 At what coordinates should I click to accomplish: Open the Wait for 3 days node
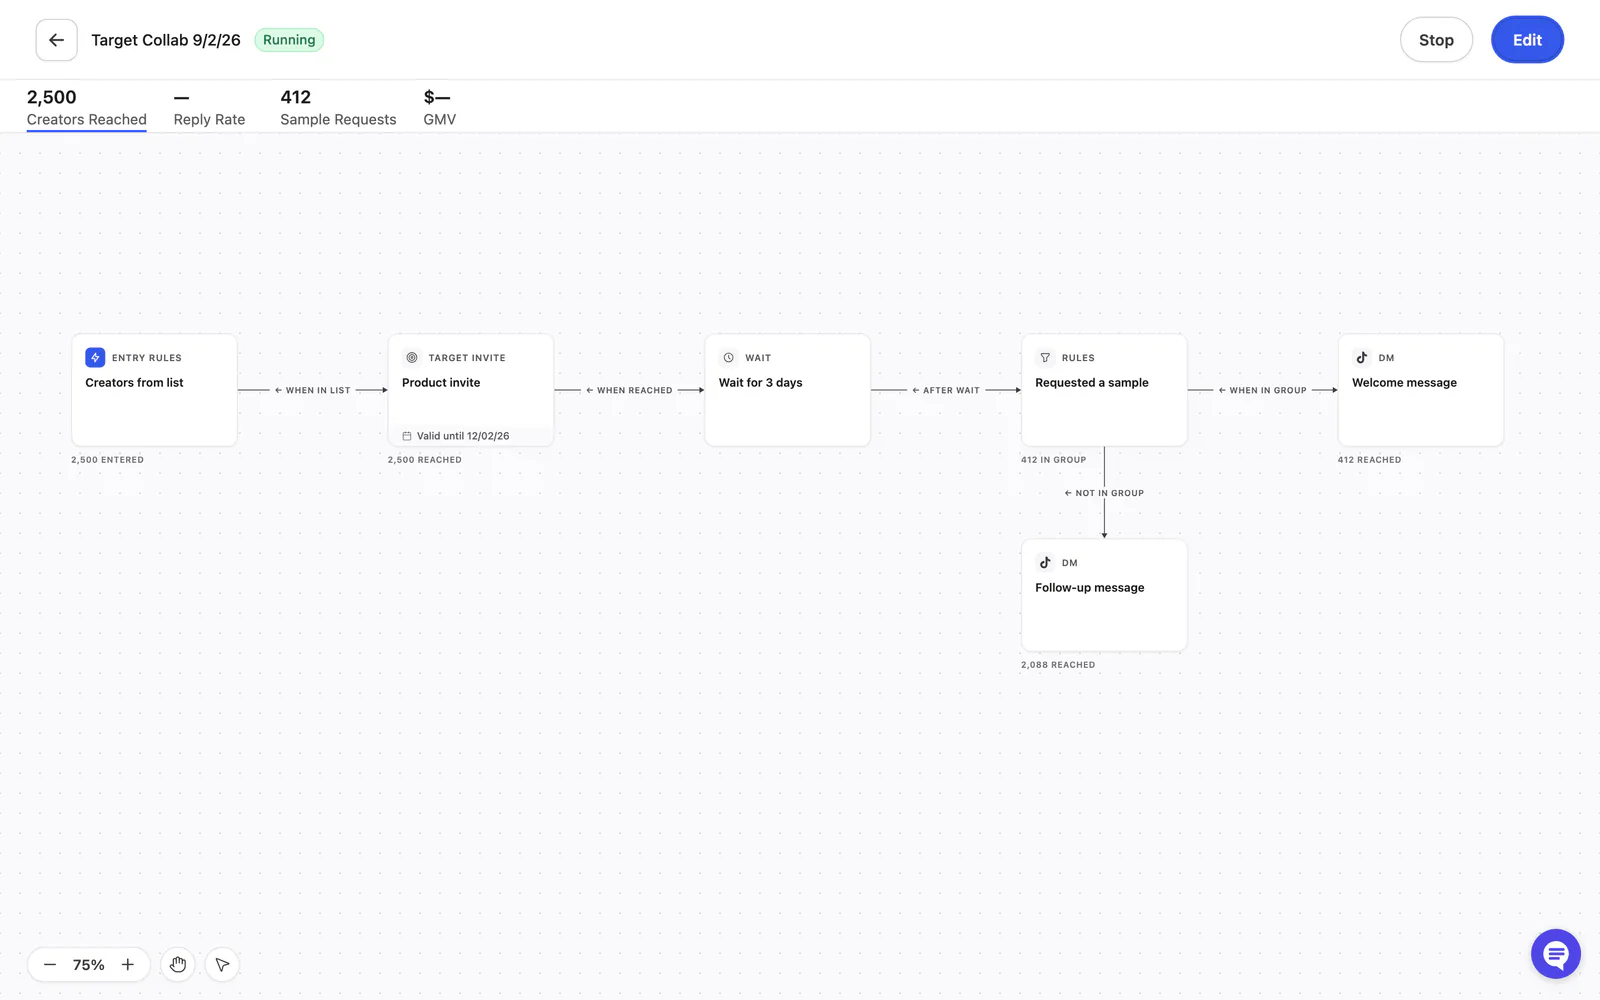point(788,390)
